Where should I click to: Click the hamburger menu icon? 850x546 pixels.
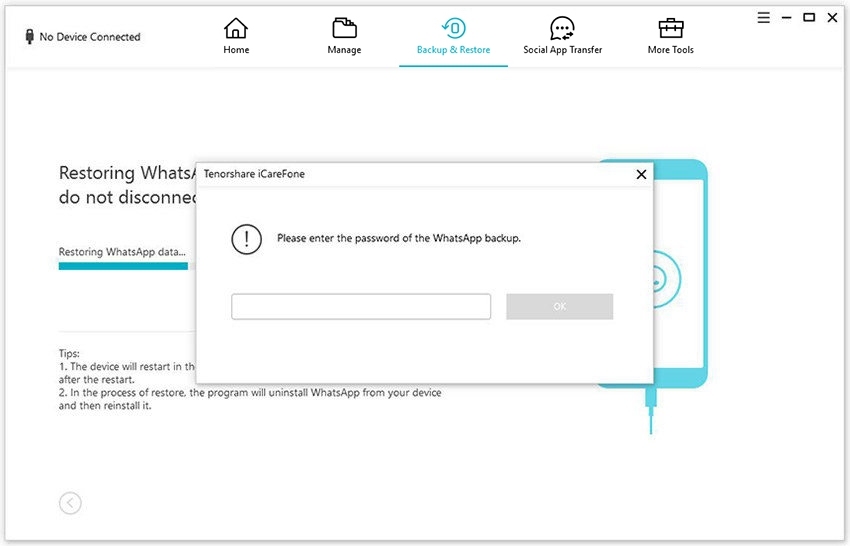pos(763,18)
